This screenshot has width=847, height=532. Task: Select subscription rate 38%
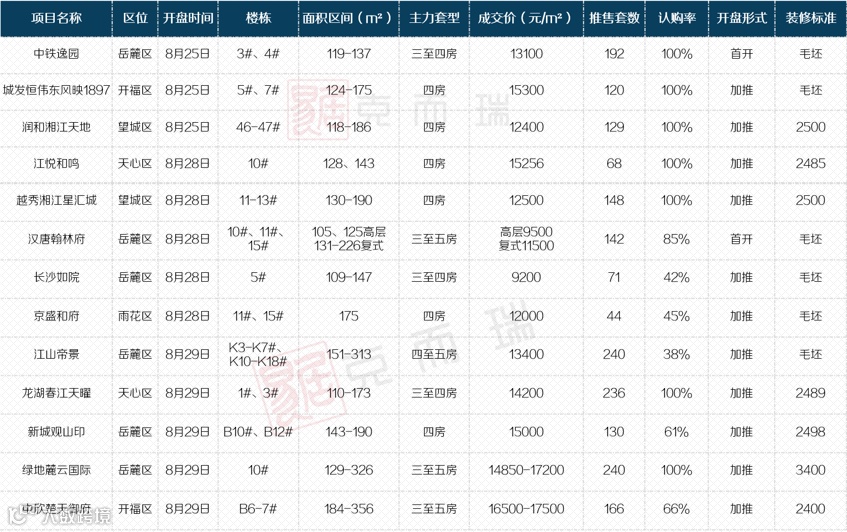[677, 355]
